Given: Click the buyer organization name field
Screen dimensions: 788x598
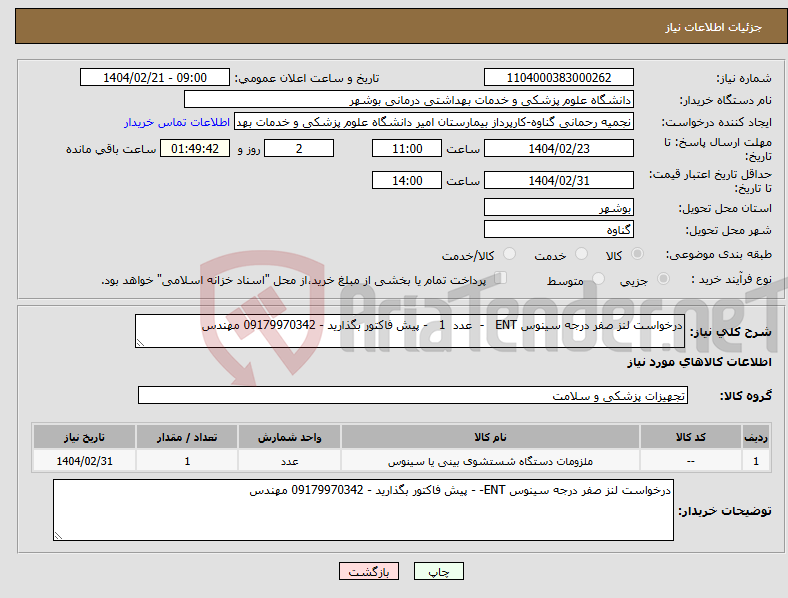Looking at the screenshot, I should [x=409, y=99].
